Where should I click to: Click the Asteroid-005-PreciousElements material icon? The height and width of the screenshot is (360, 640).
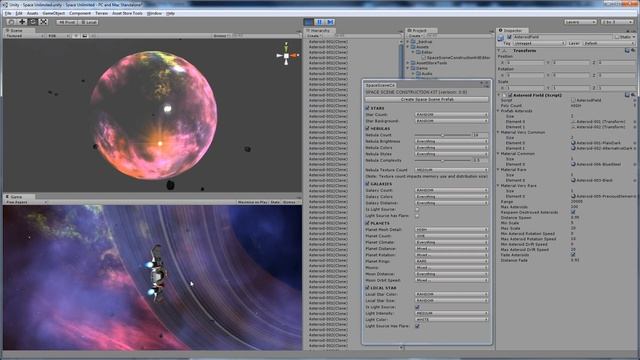pos(573,196)
